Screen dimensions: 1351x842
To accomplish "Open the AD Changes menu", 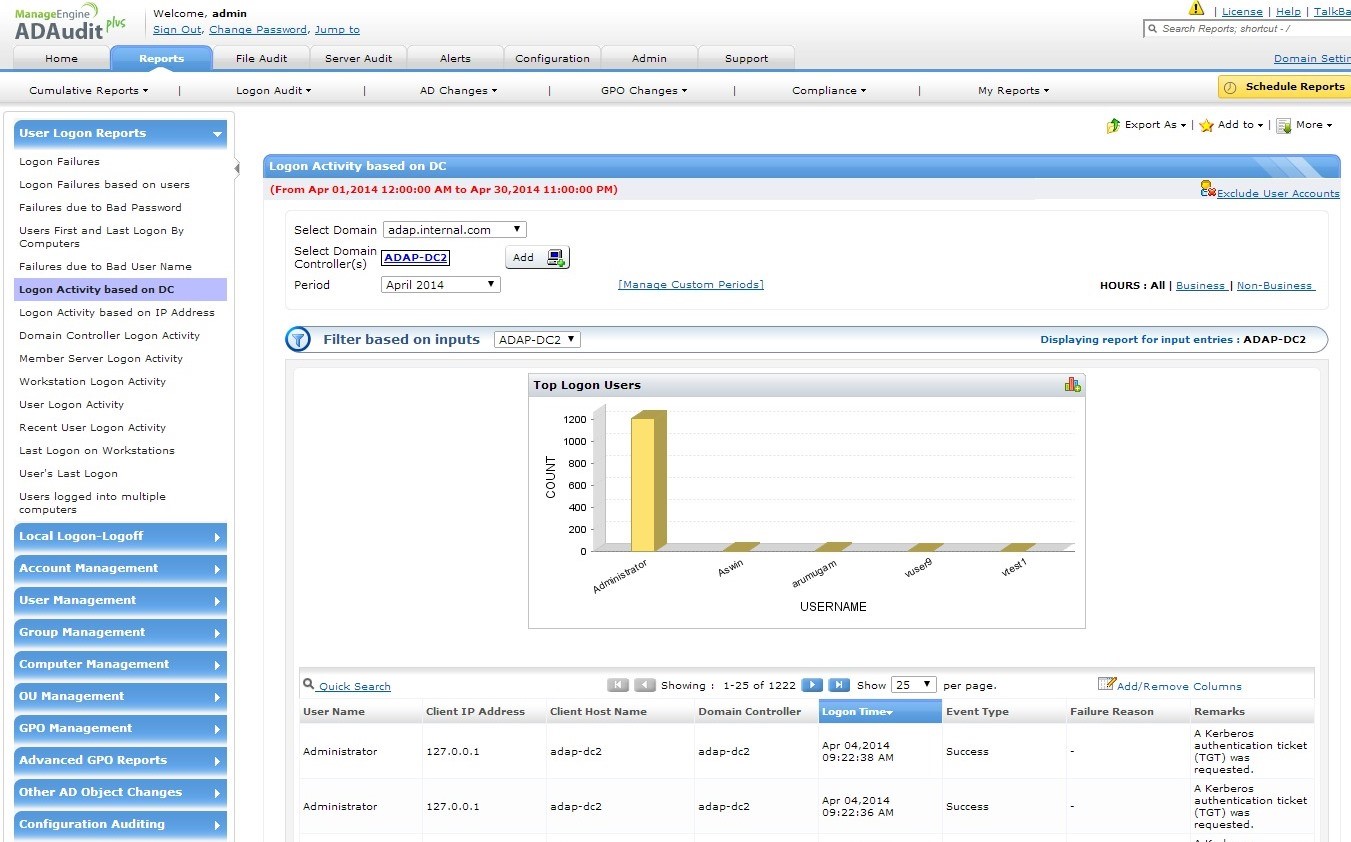I will pyautogui.click(x=458, y=90).
